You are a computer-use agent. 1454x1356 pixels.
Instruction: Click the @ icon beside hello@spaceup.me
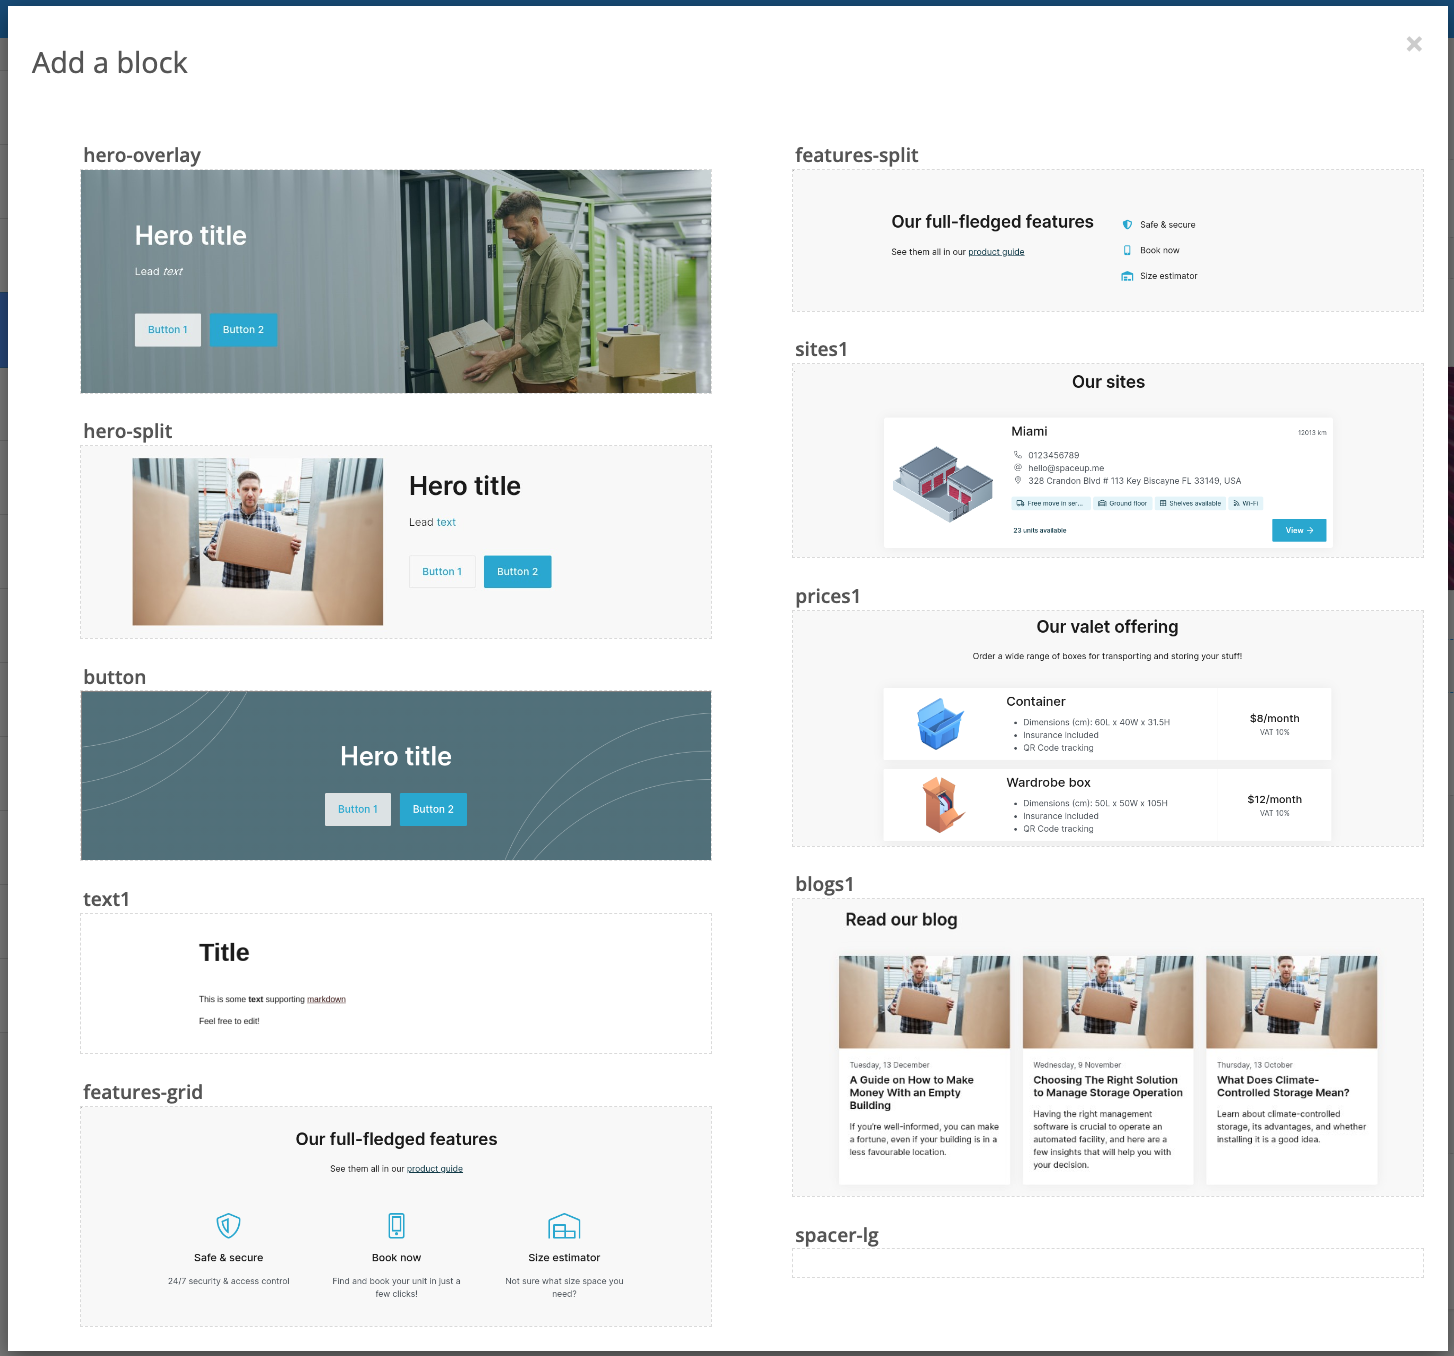coord(1016,468)
